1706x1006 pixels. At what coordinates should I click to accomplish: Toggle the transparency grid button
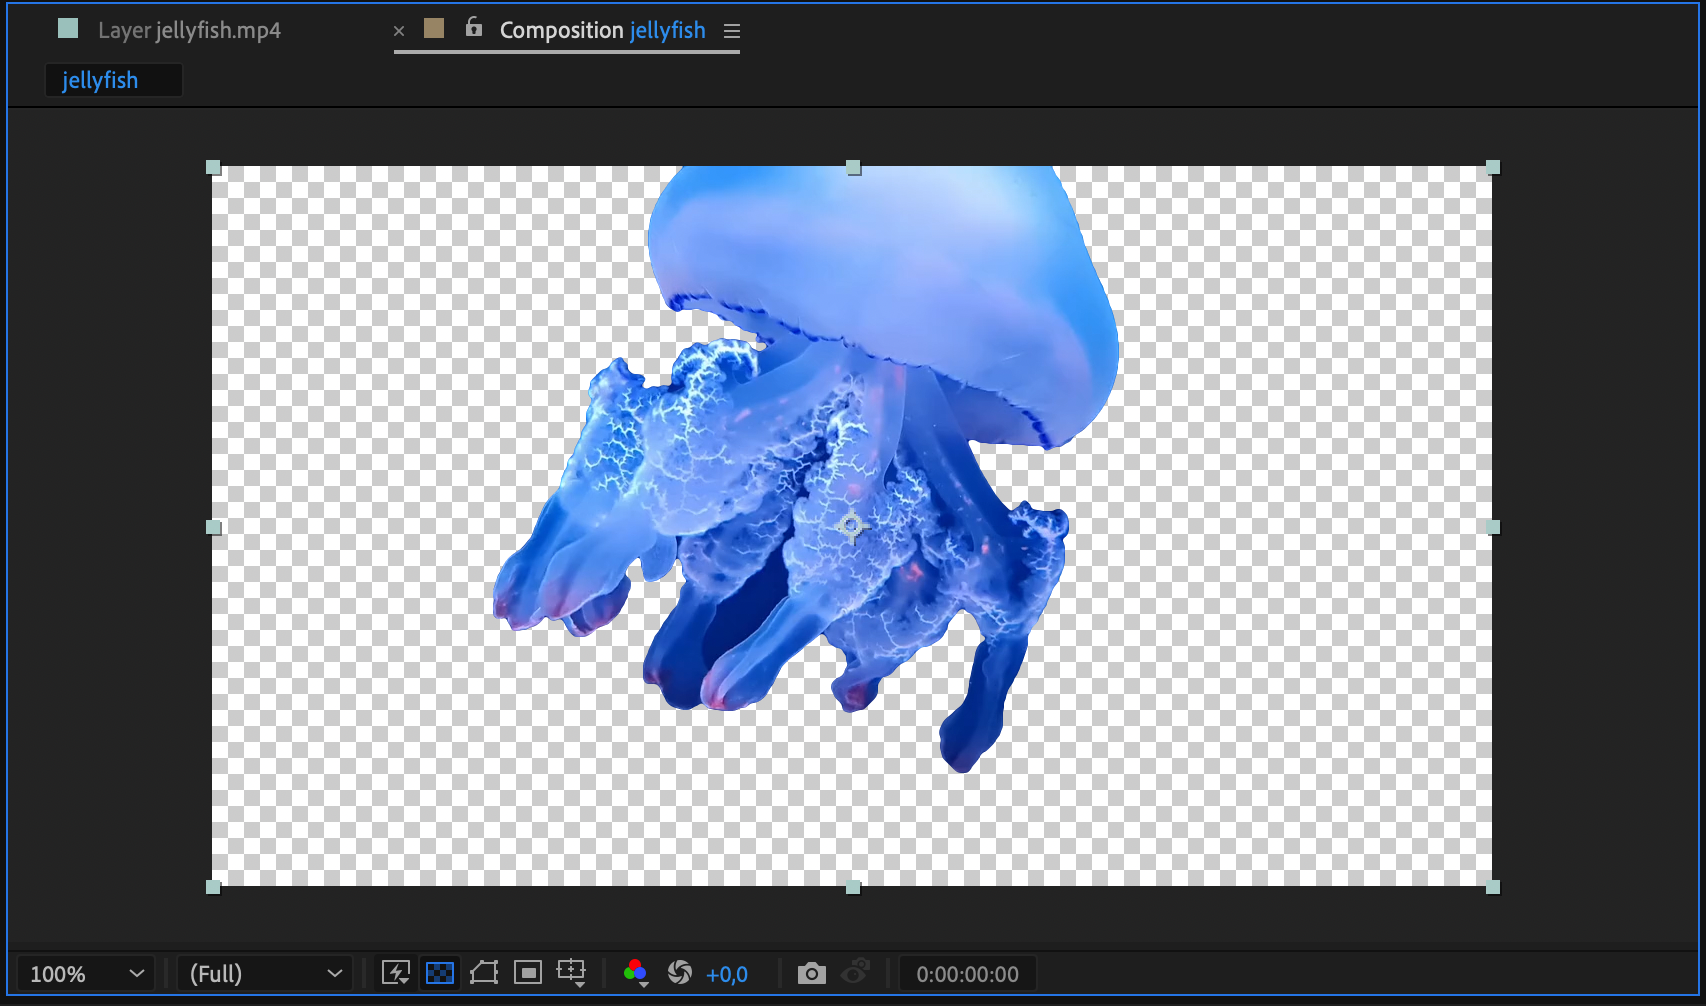click(440, 973)
